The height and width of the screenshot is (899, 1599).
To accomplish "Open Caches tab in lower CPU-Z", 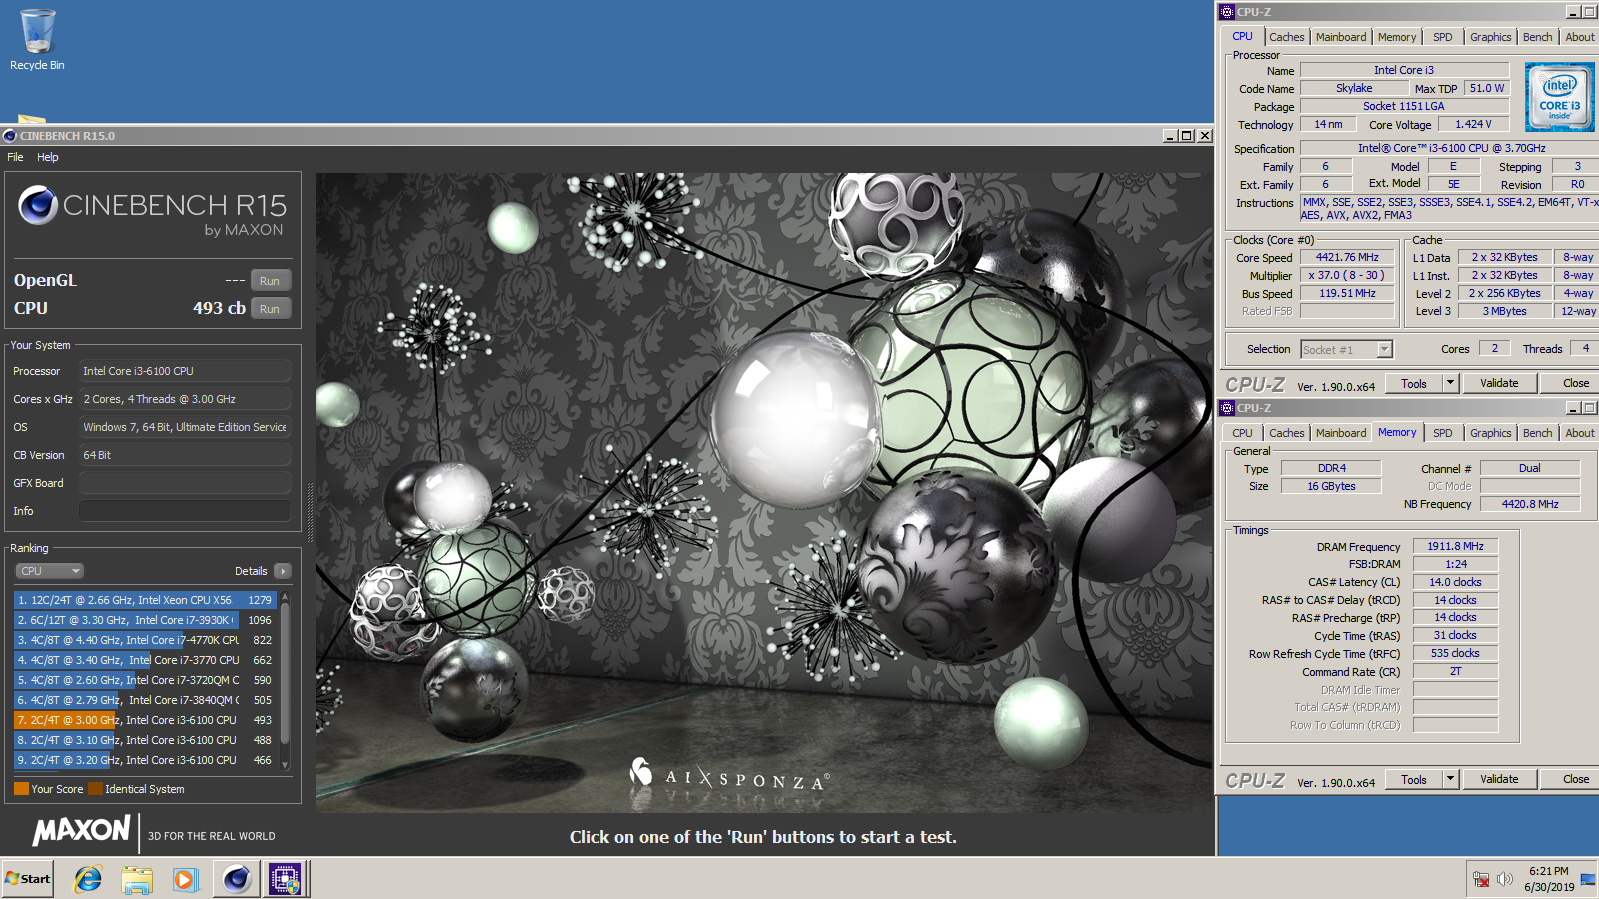I will [x=1287, y=433].
